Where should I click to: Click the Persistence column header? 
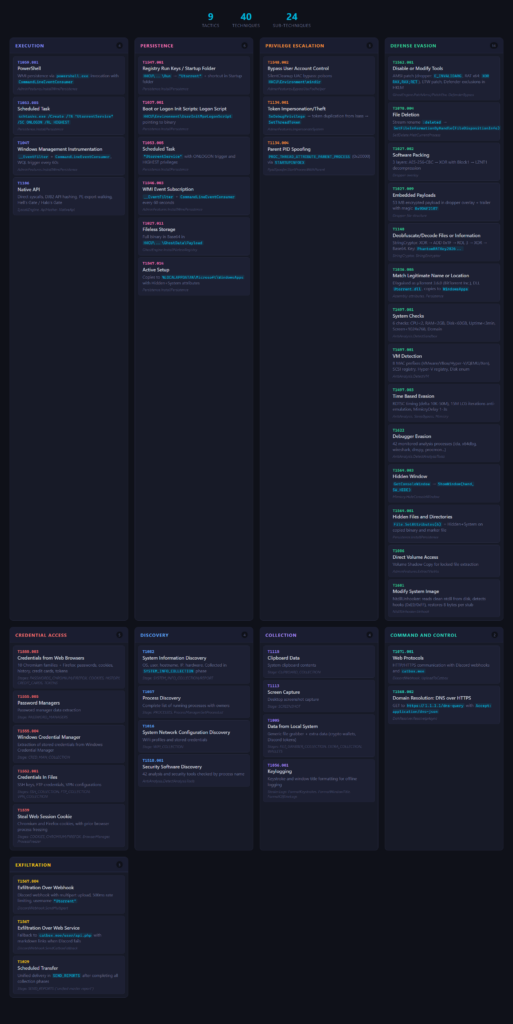click(x=157, y=46)
